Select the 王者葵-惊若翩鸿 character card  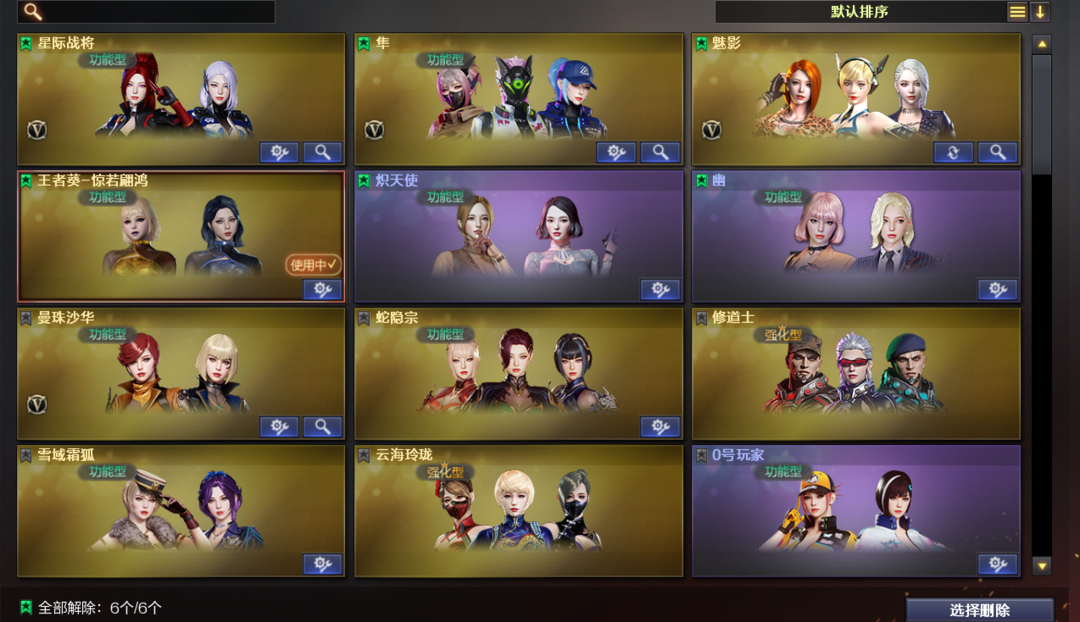click(181, 236)
